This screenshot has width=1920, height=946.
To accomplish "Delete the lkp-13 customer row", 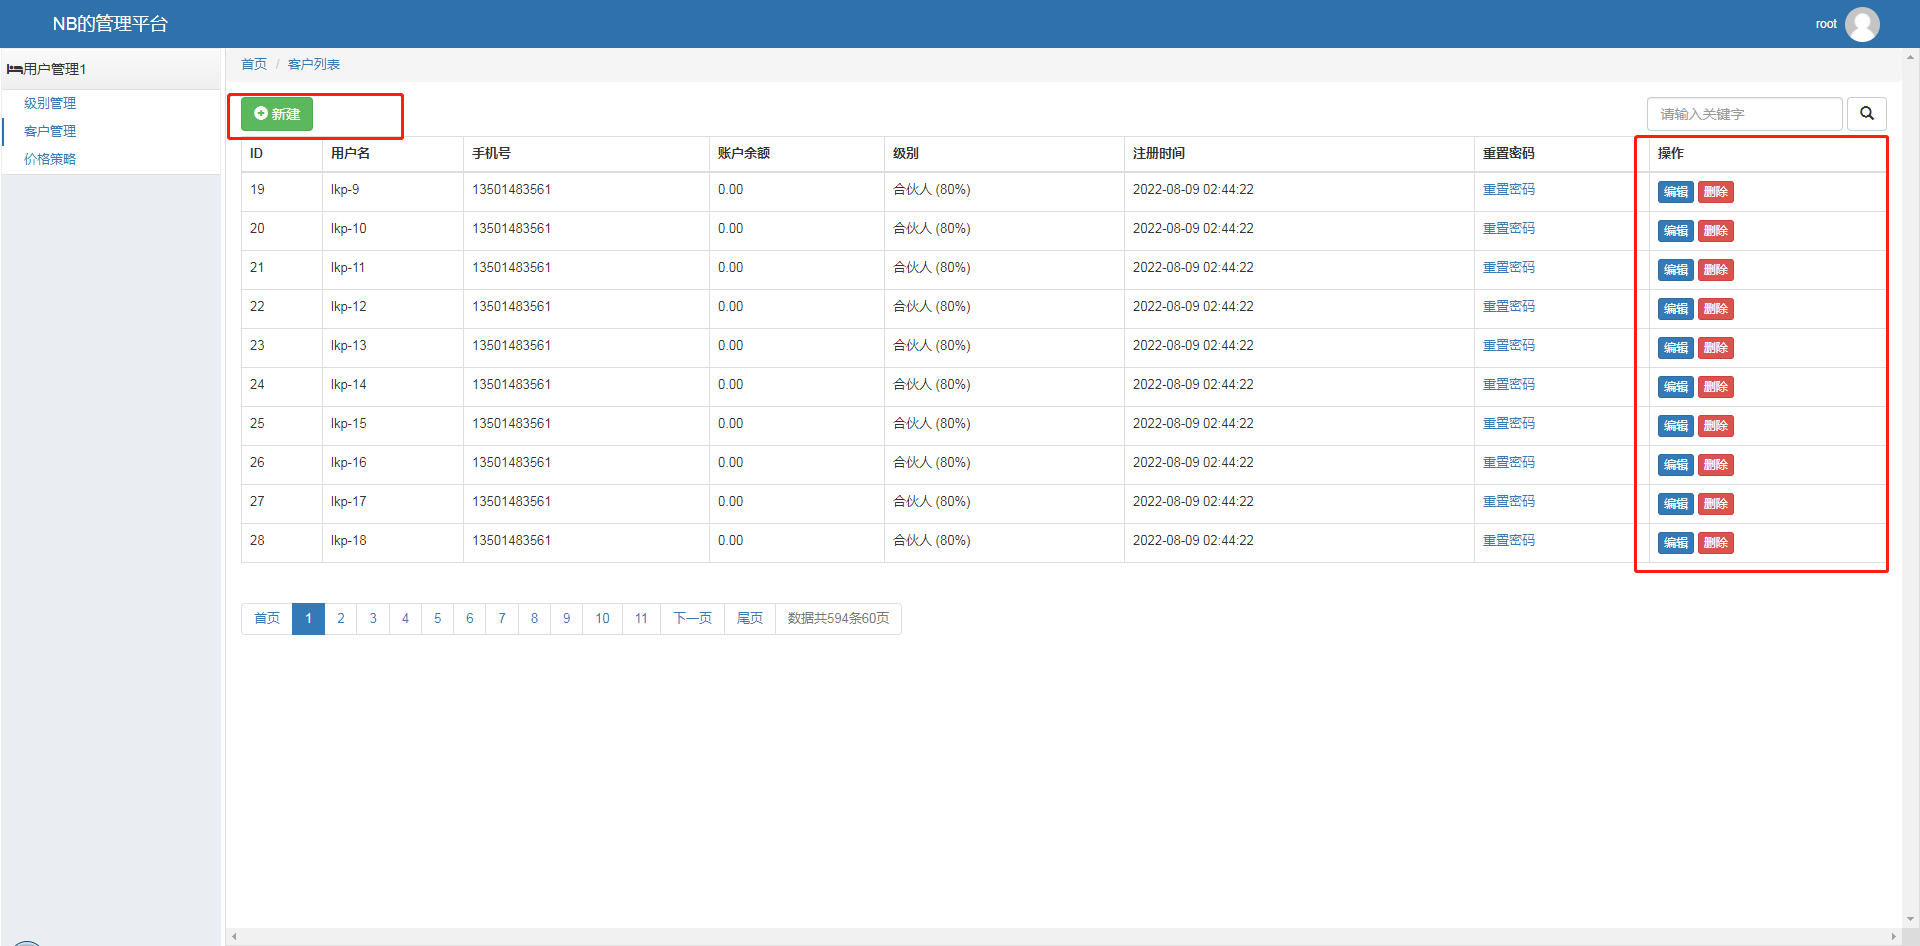I will coord(1716,348).
